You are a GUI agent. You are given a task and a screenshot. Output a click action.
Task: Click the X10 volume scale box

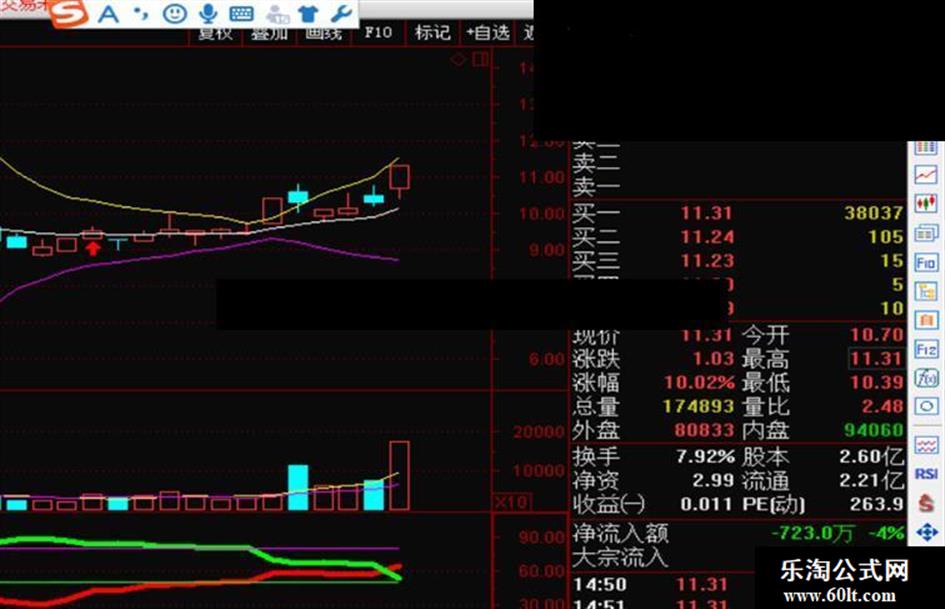(512, 502)
